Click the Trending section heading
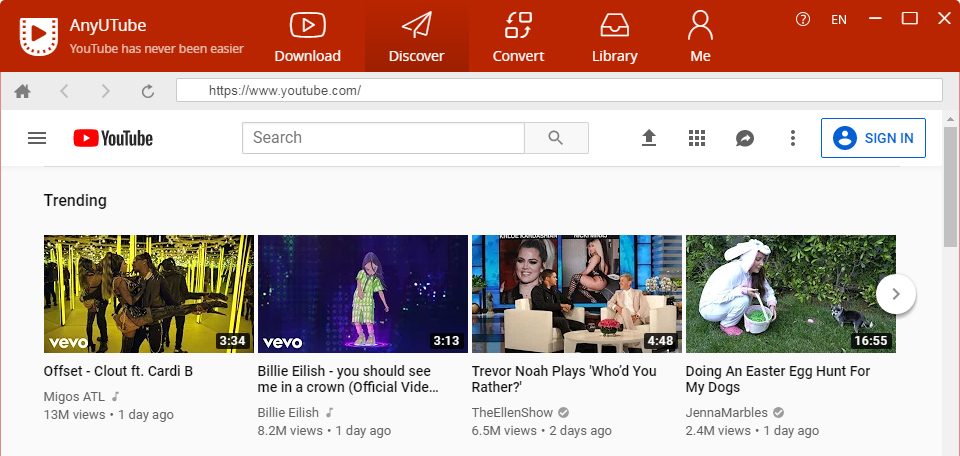Image resolution: width=960 pixels, height=456 pixels. (75, 200)
